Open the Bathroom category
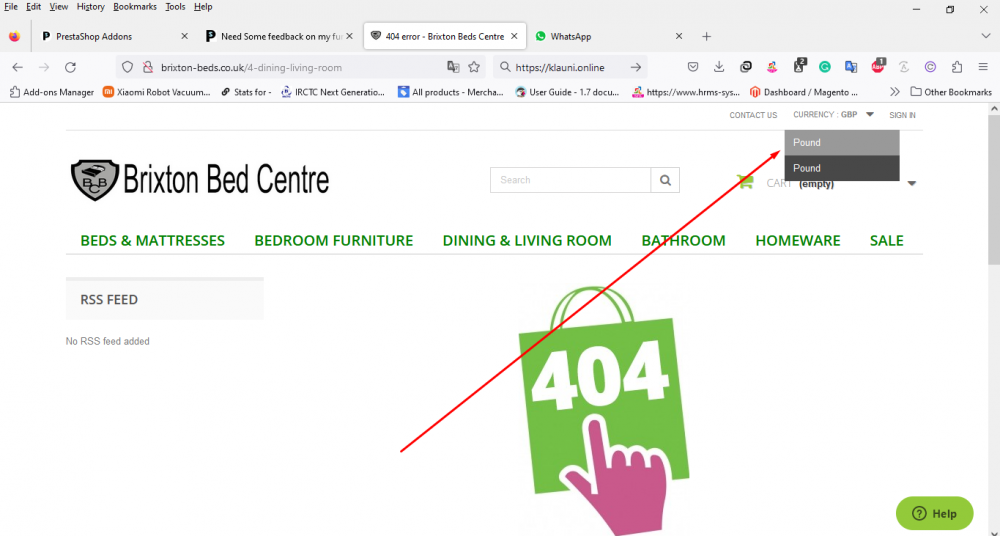 point(683,241)
